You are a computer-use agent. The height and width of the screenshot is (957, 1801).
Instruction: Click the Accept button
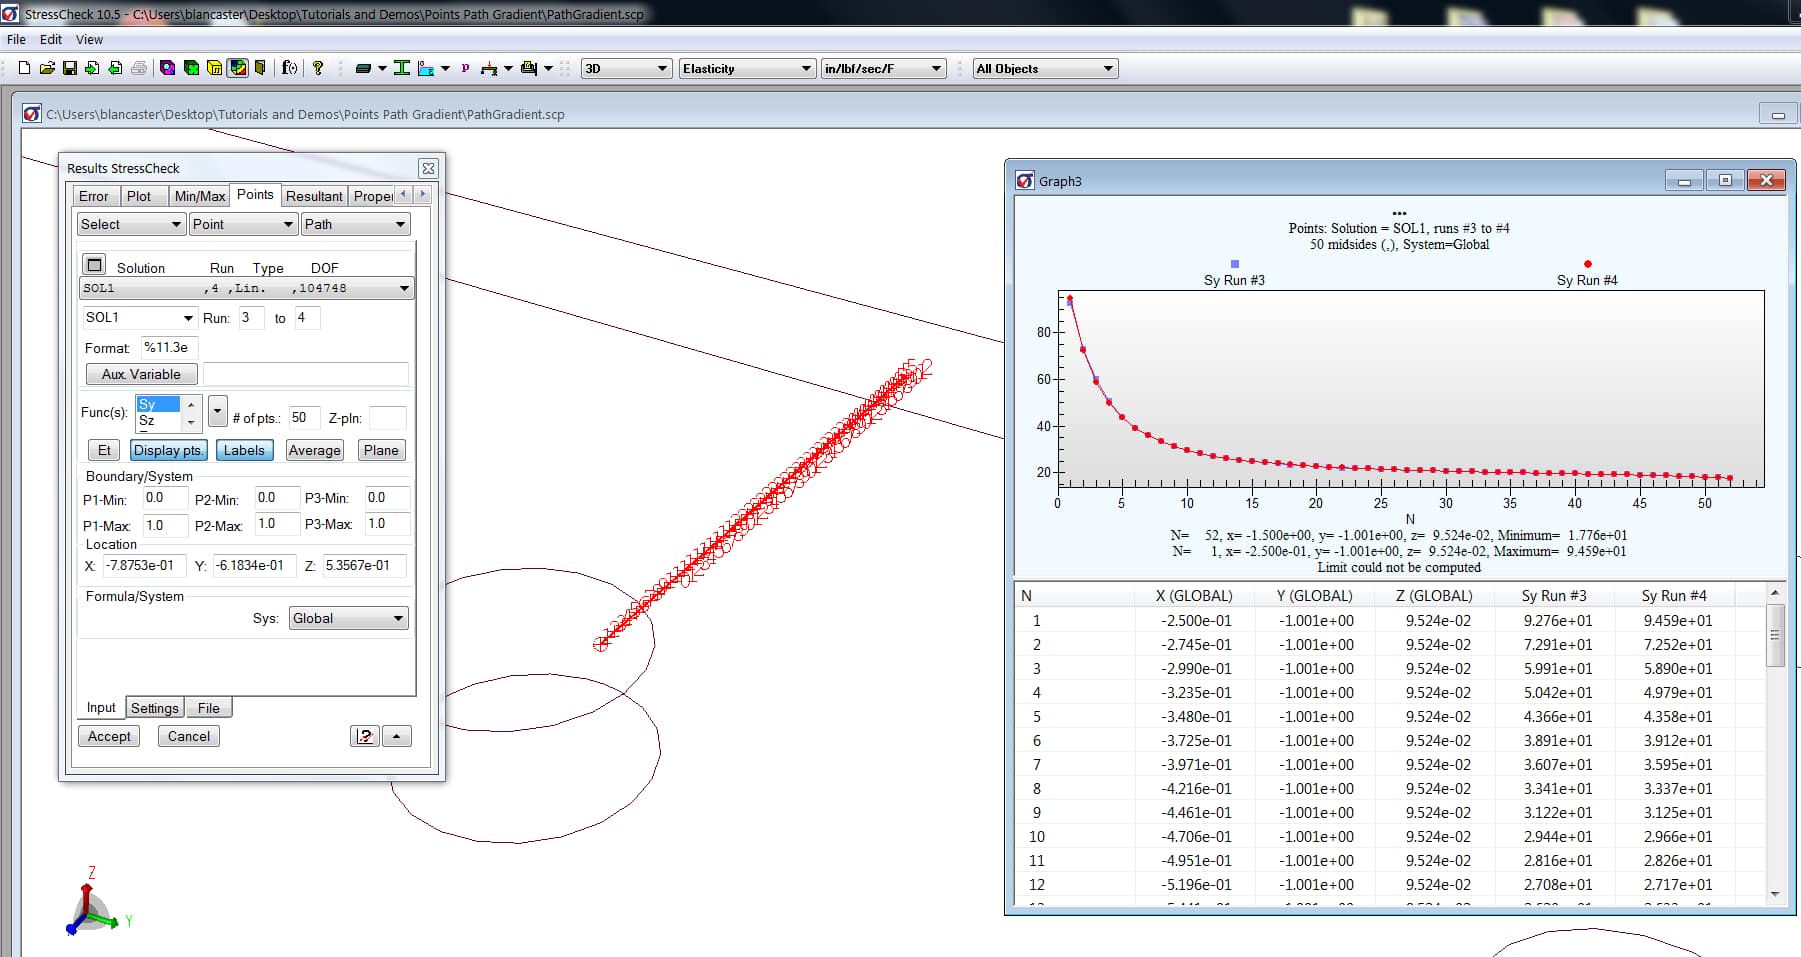click(x=108, y=736)
